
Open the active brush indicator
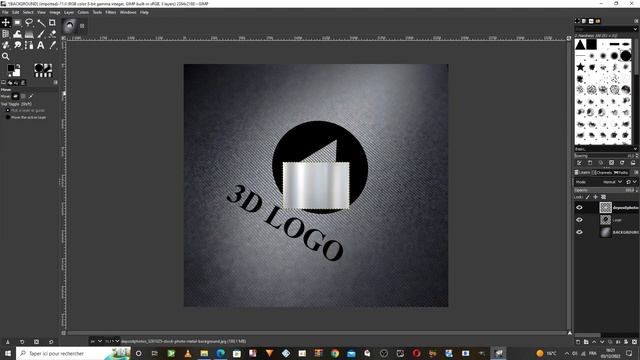pos(38,67)
